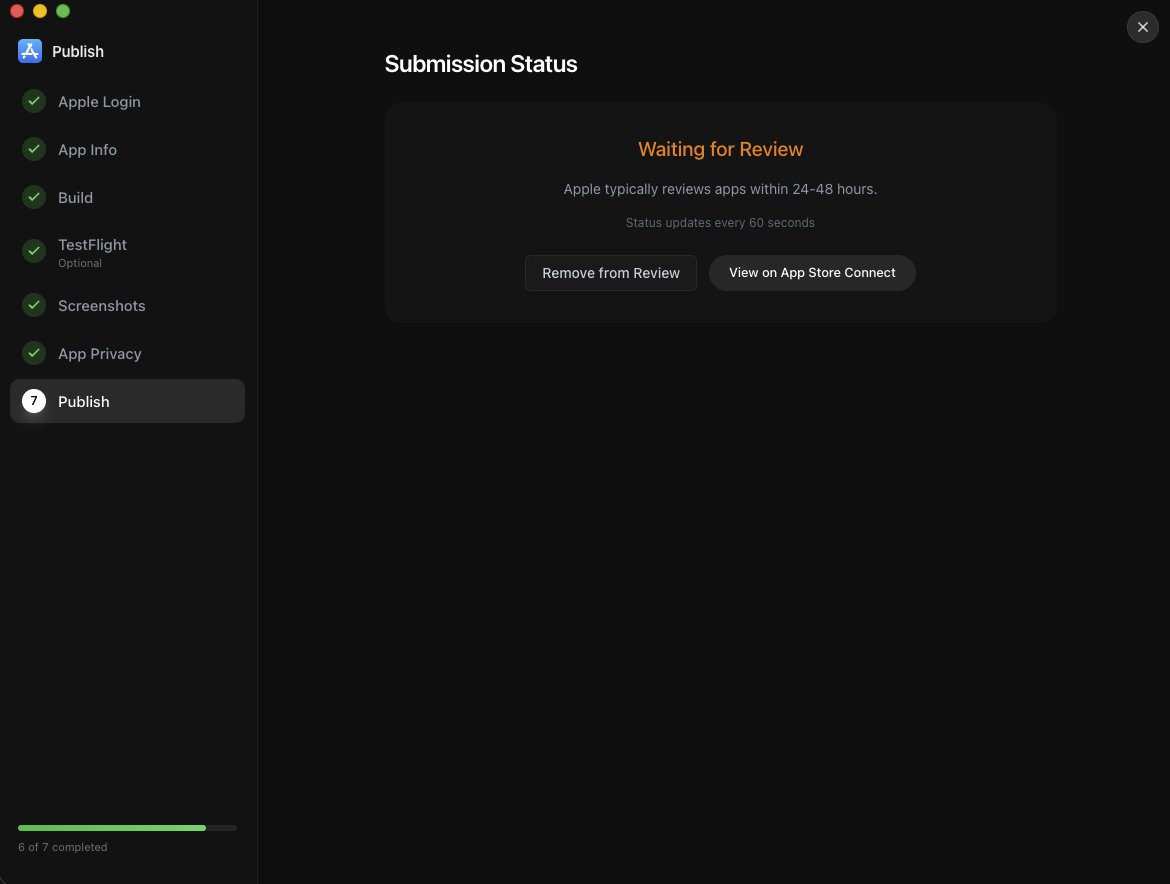The height and width of the screenshot is (884, 1170).
Task: Click the 'Submission Status' heading
Action: (x=481, y=64)
